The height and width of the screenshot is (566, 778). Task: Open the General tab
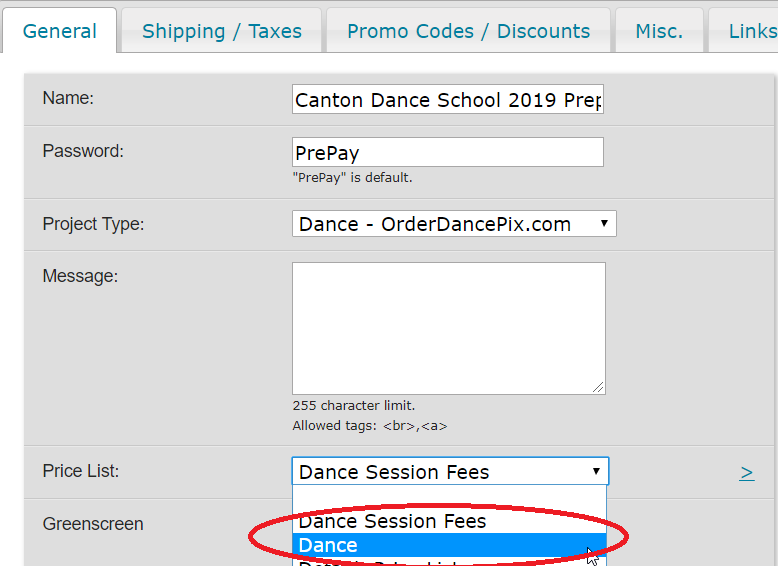(60, 31)
